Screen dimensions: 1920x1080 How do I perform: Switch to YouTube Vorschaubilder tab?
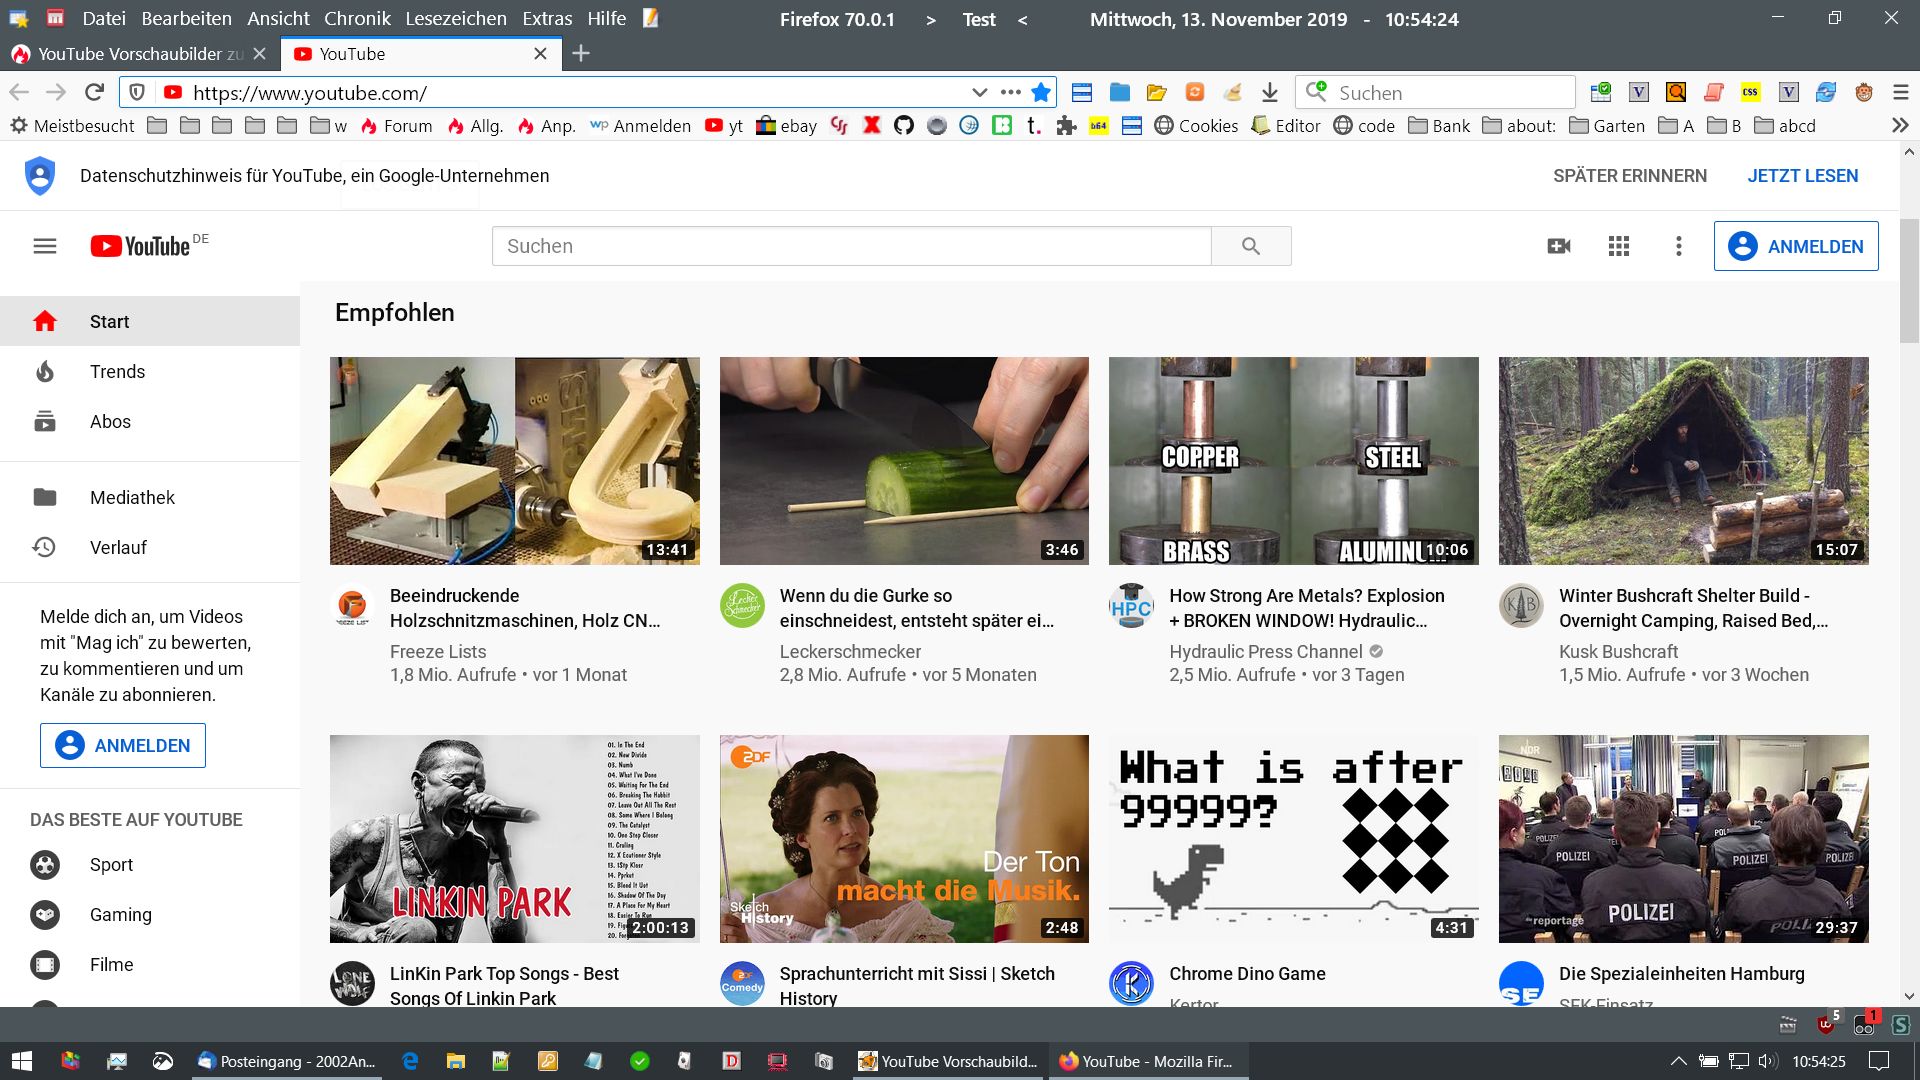tap(138, 54)
